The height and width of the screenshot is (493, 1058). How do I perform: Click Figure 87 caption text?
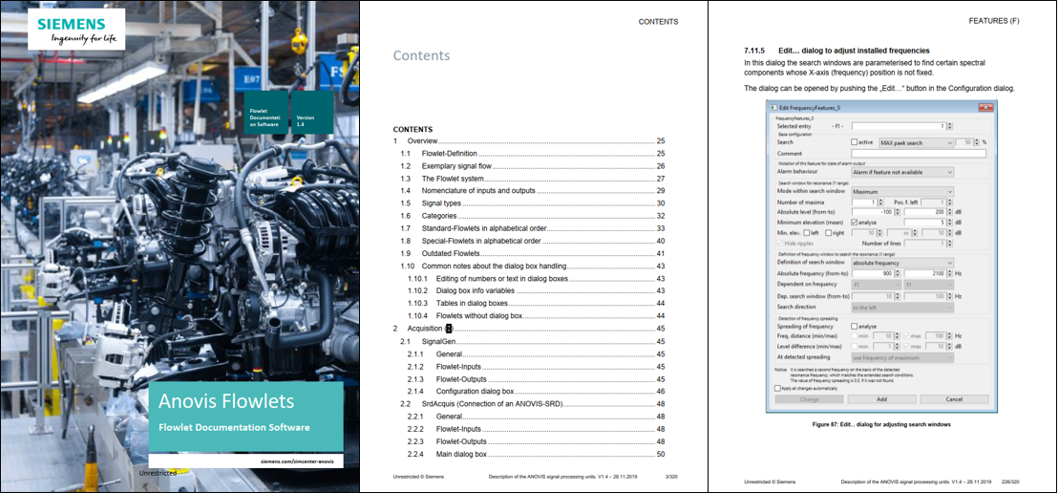coord(883,426)
